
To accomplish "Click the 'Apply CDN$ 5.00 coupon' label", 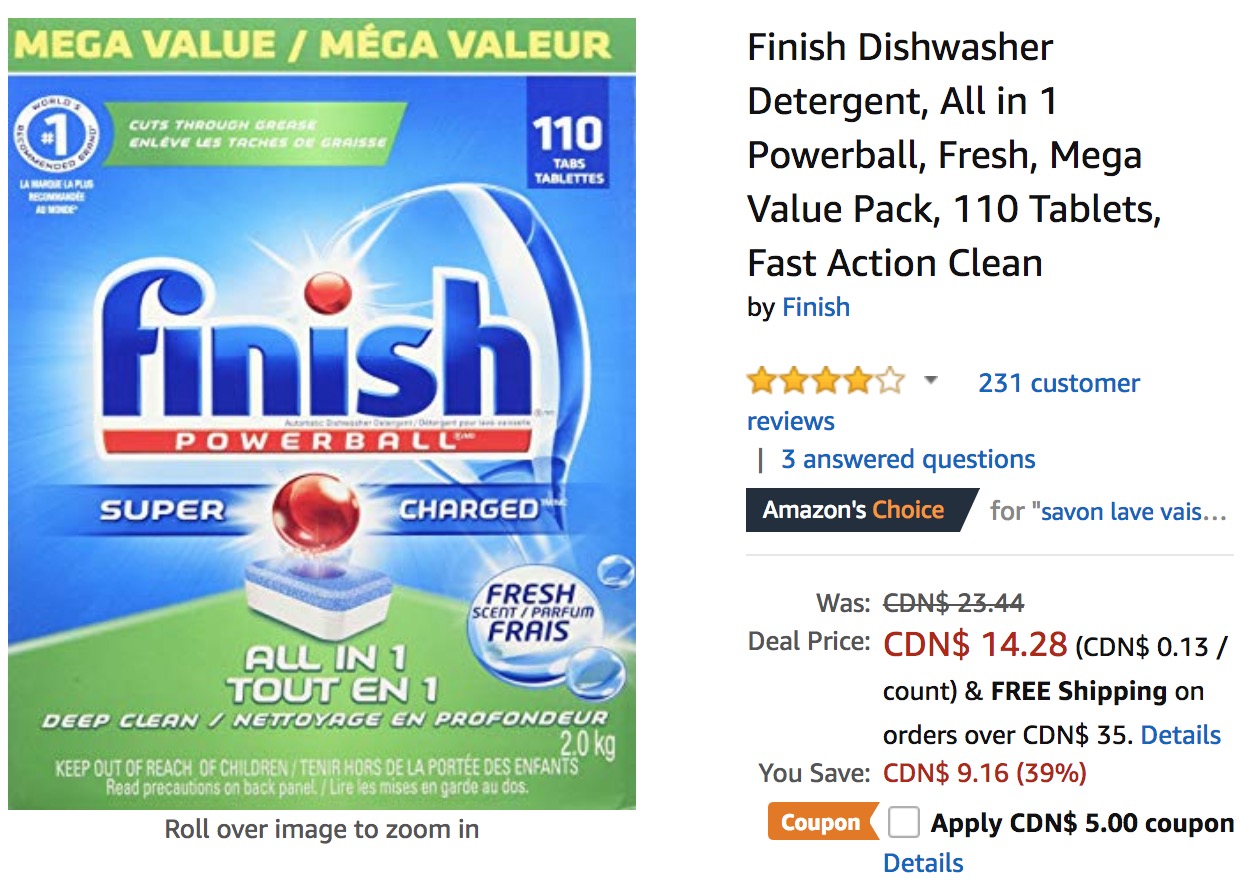I will (1082, 823).
